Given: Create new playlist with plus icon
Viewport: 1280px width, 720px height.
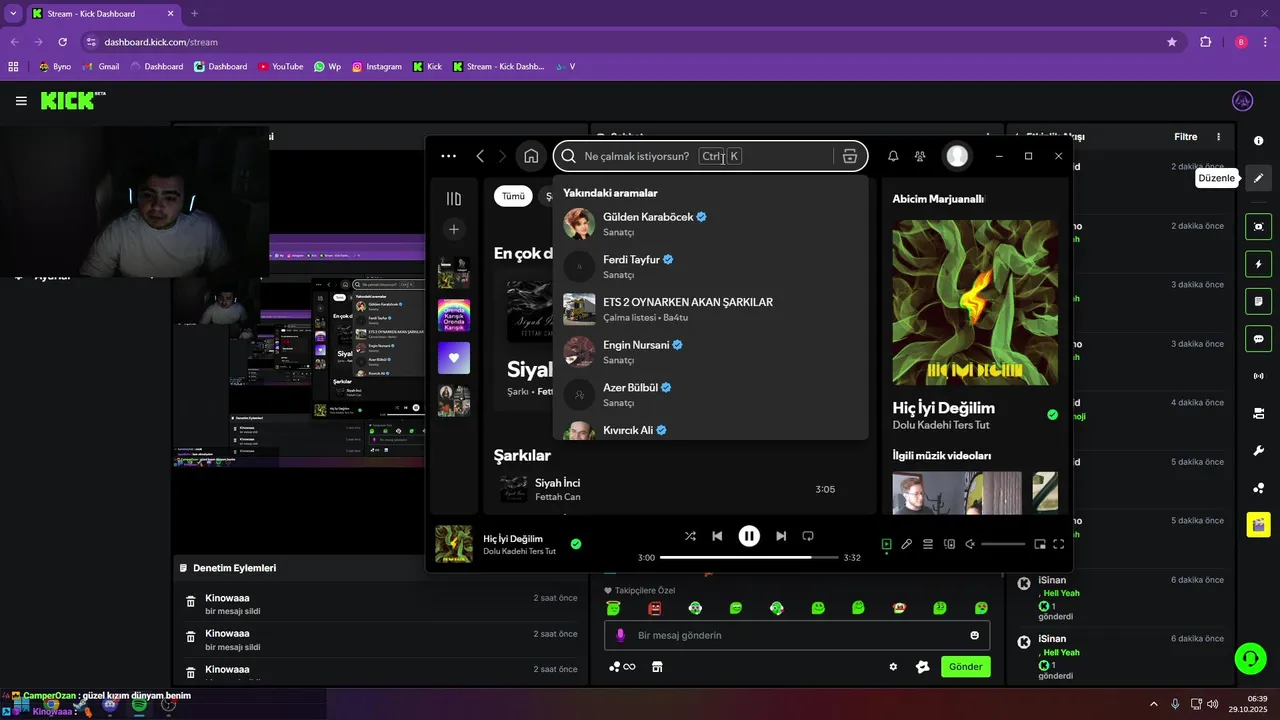Looking at the screenshot, I should tap(454, 229).
